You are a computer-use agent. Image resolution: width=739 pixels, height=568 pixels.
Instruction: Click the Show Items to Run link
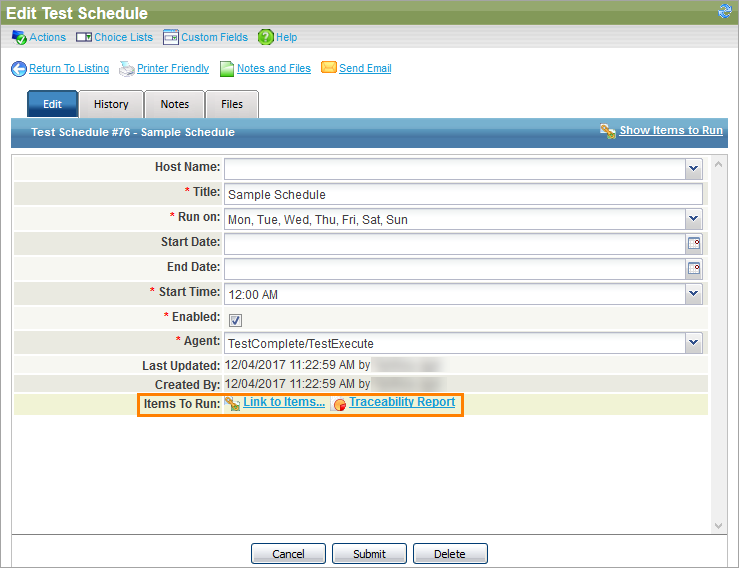[x=671, y=131]
